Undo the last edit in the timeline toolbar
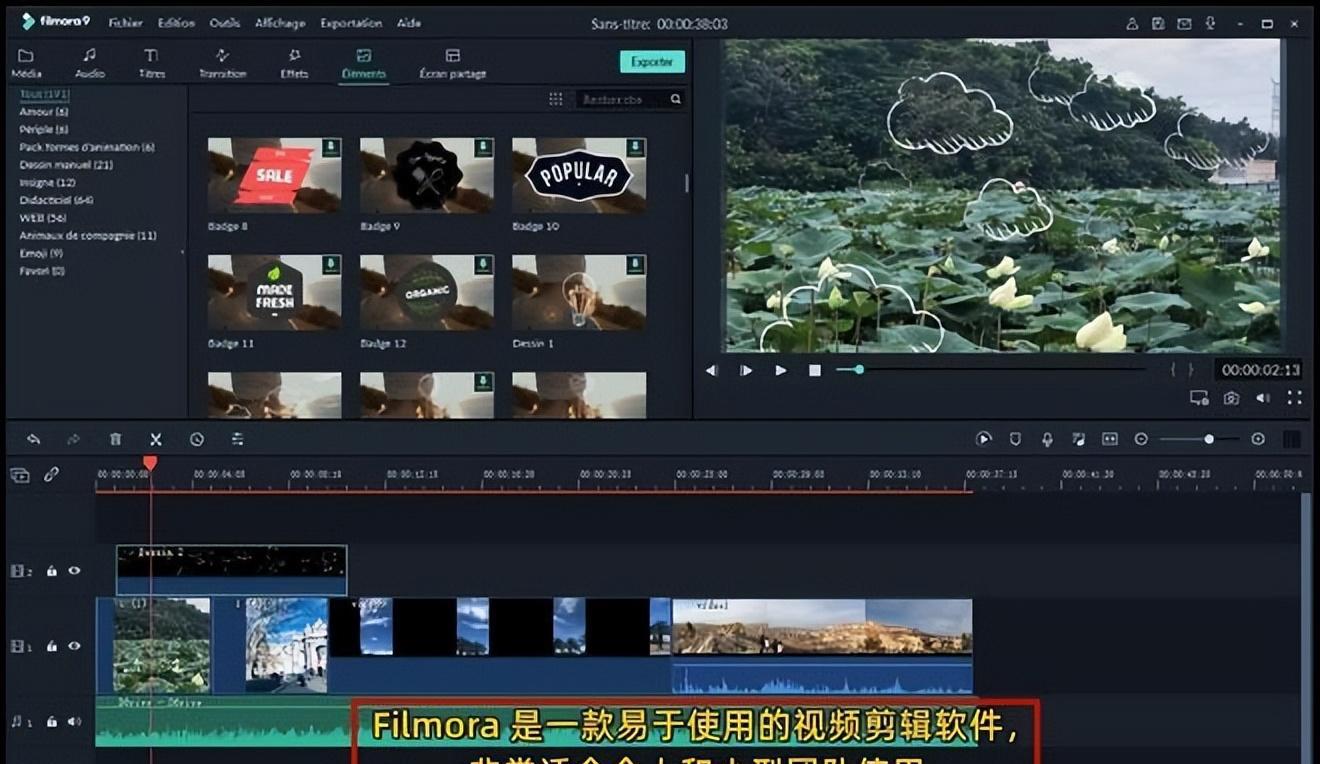 pos(33,439)
